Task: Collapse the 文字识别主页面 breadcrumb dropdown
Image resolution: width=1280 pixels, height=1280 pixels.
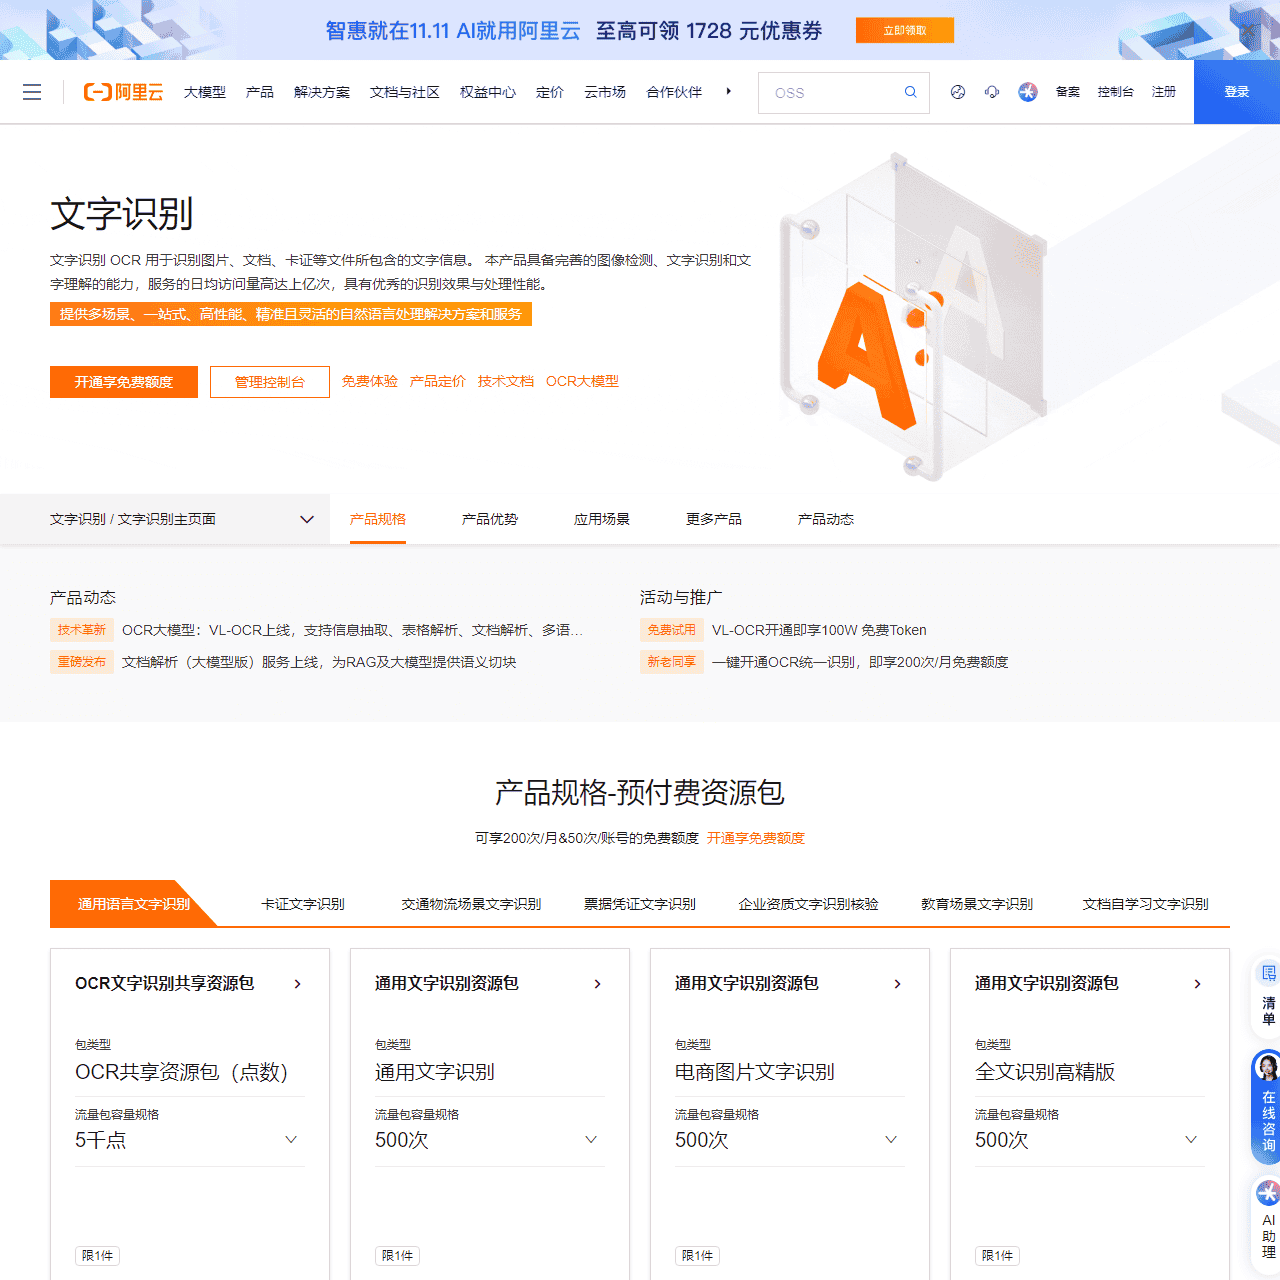Action: click(307, 519)
